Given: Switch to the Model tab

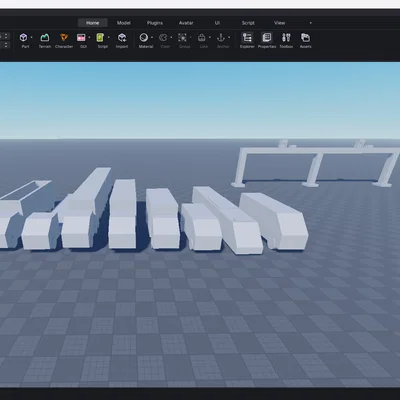Looking at the screenshot, I should [x=124, y=23].
